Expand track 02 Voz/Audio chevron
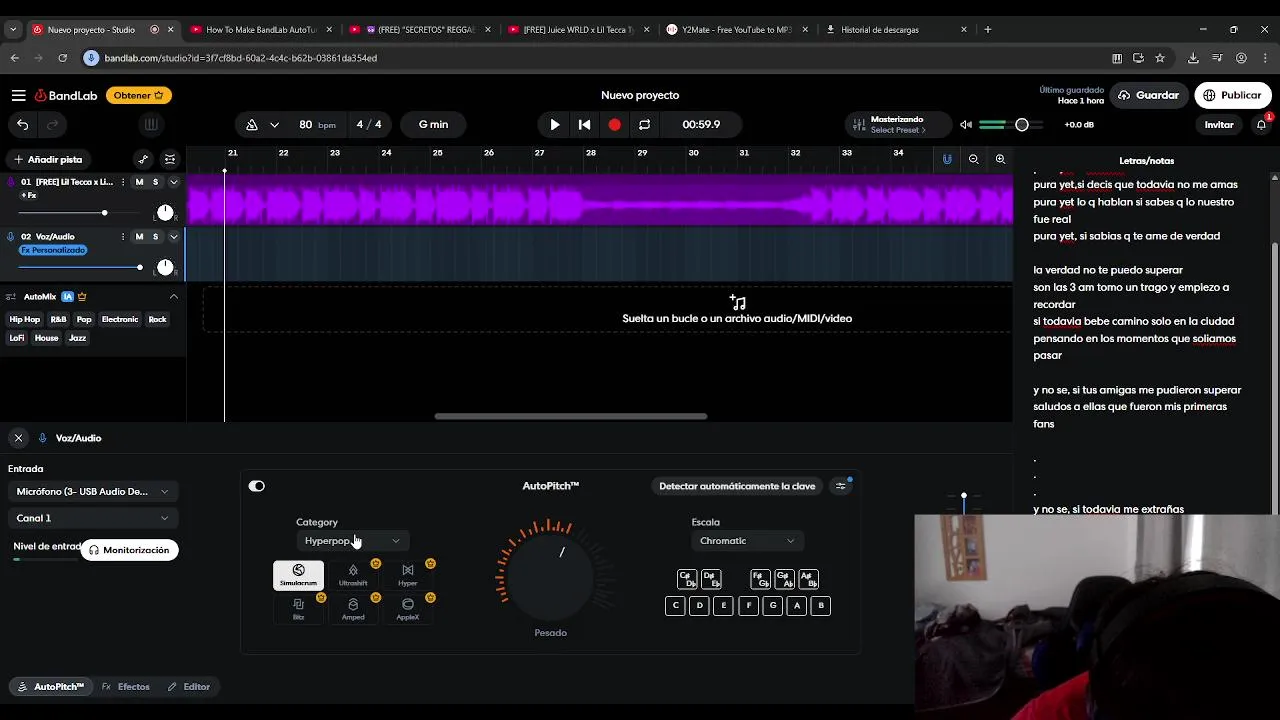 tap(173, 237)
